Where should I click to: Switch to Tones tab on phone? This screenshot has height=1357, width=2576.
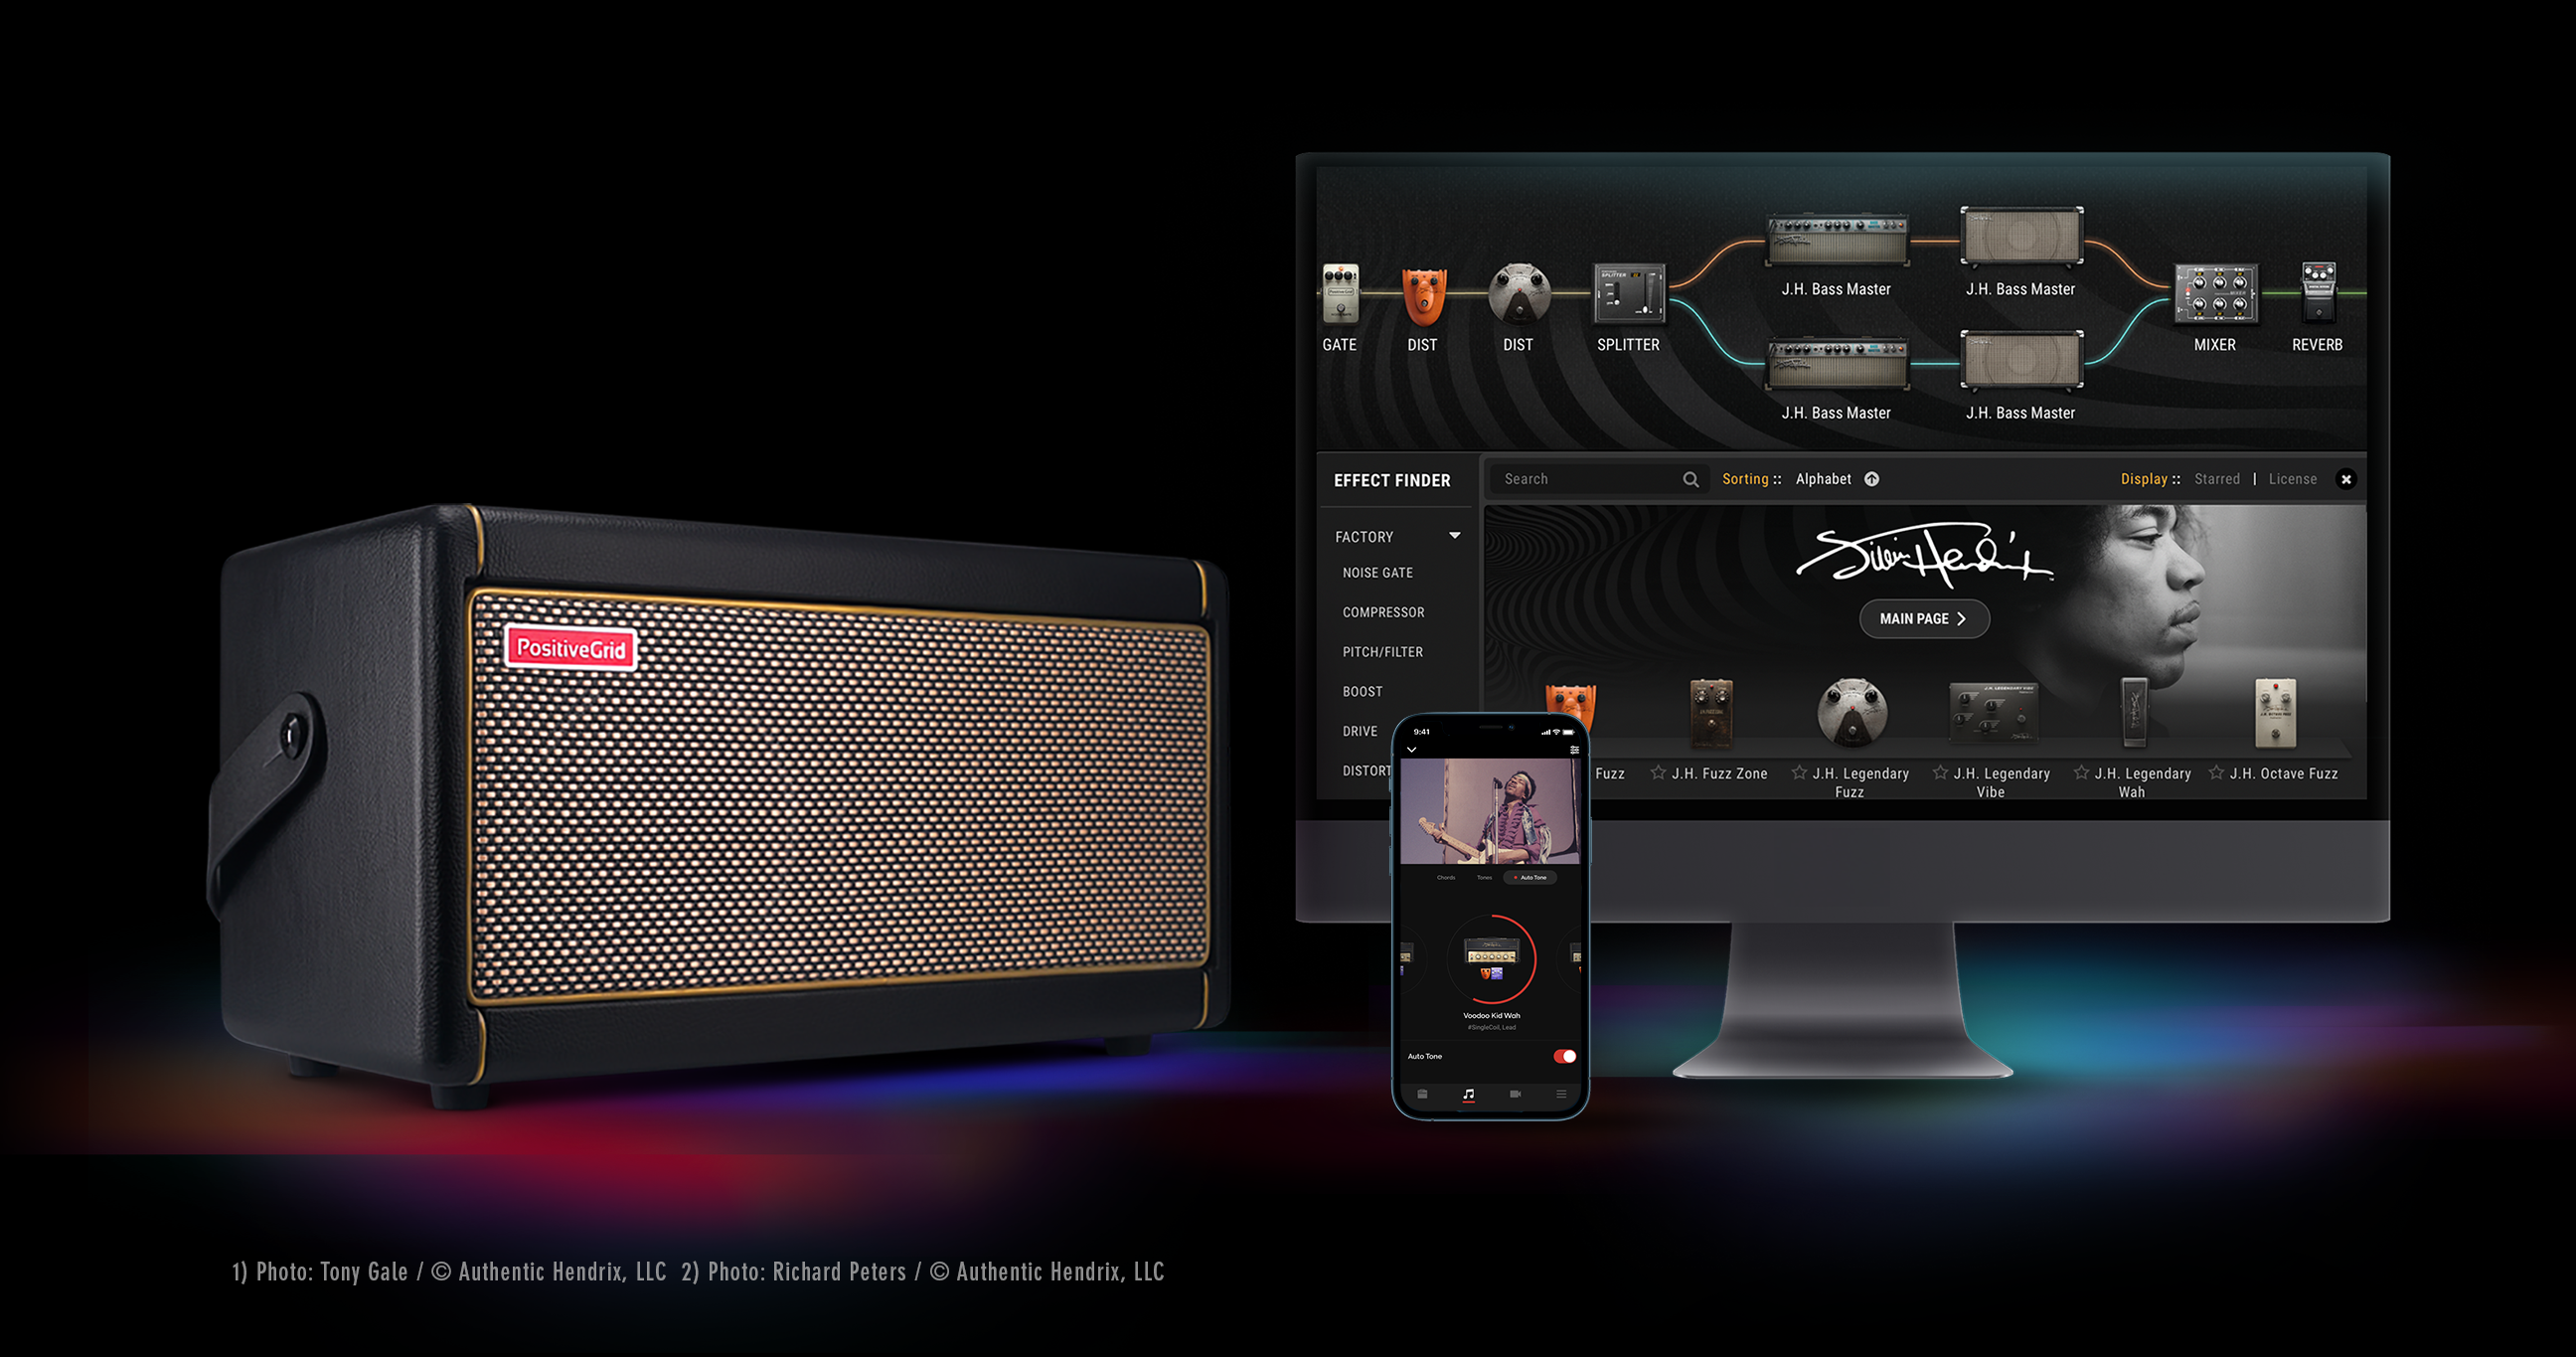pos(1484,877)
